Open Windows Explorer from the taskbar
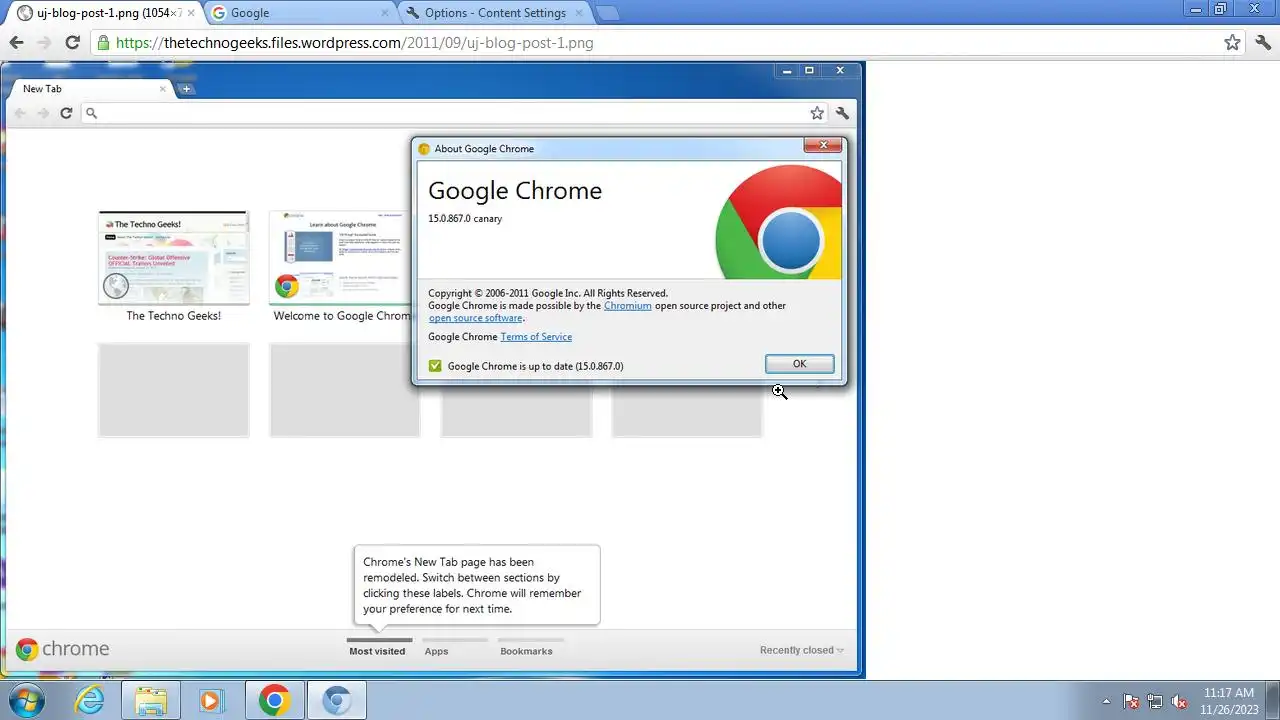Image resolution: width=1280 pixels, height=720 pixels. (x=151, y=700)
